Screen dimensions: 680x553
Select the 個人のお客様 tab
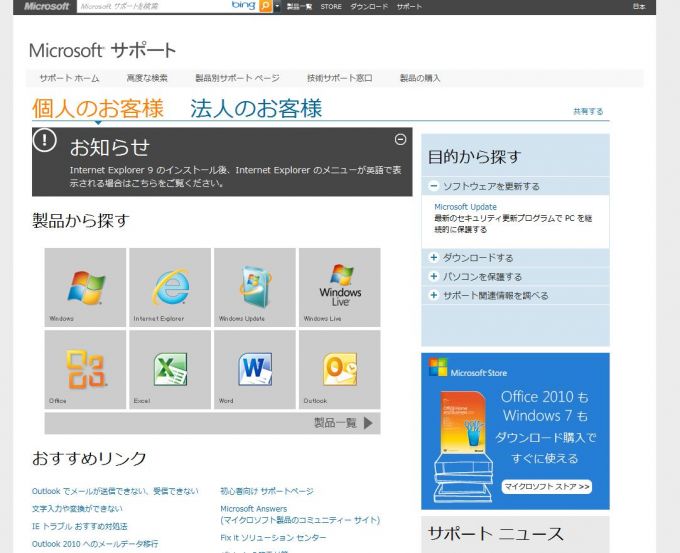tap(98, 108)
